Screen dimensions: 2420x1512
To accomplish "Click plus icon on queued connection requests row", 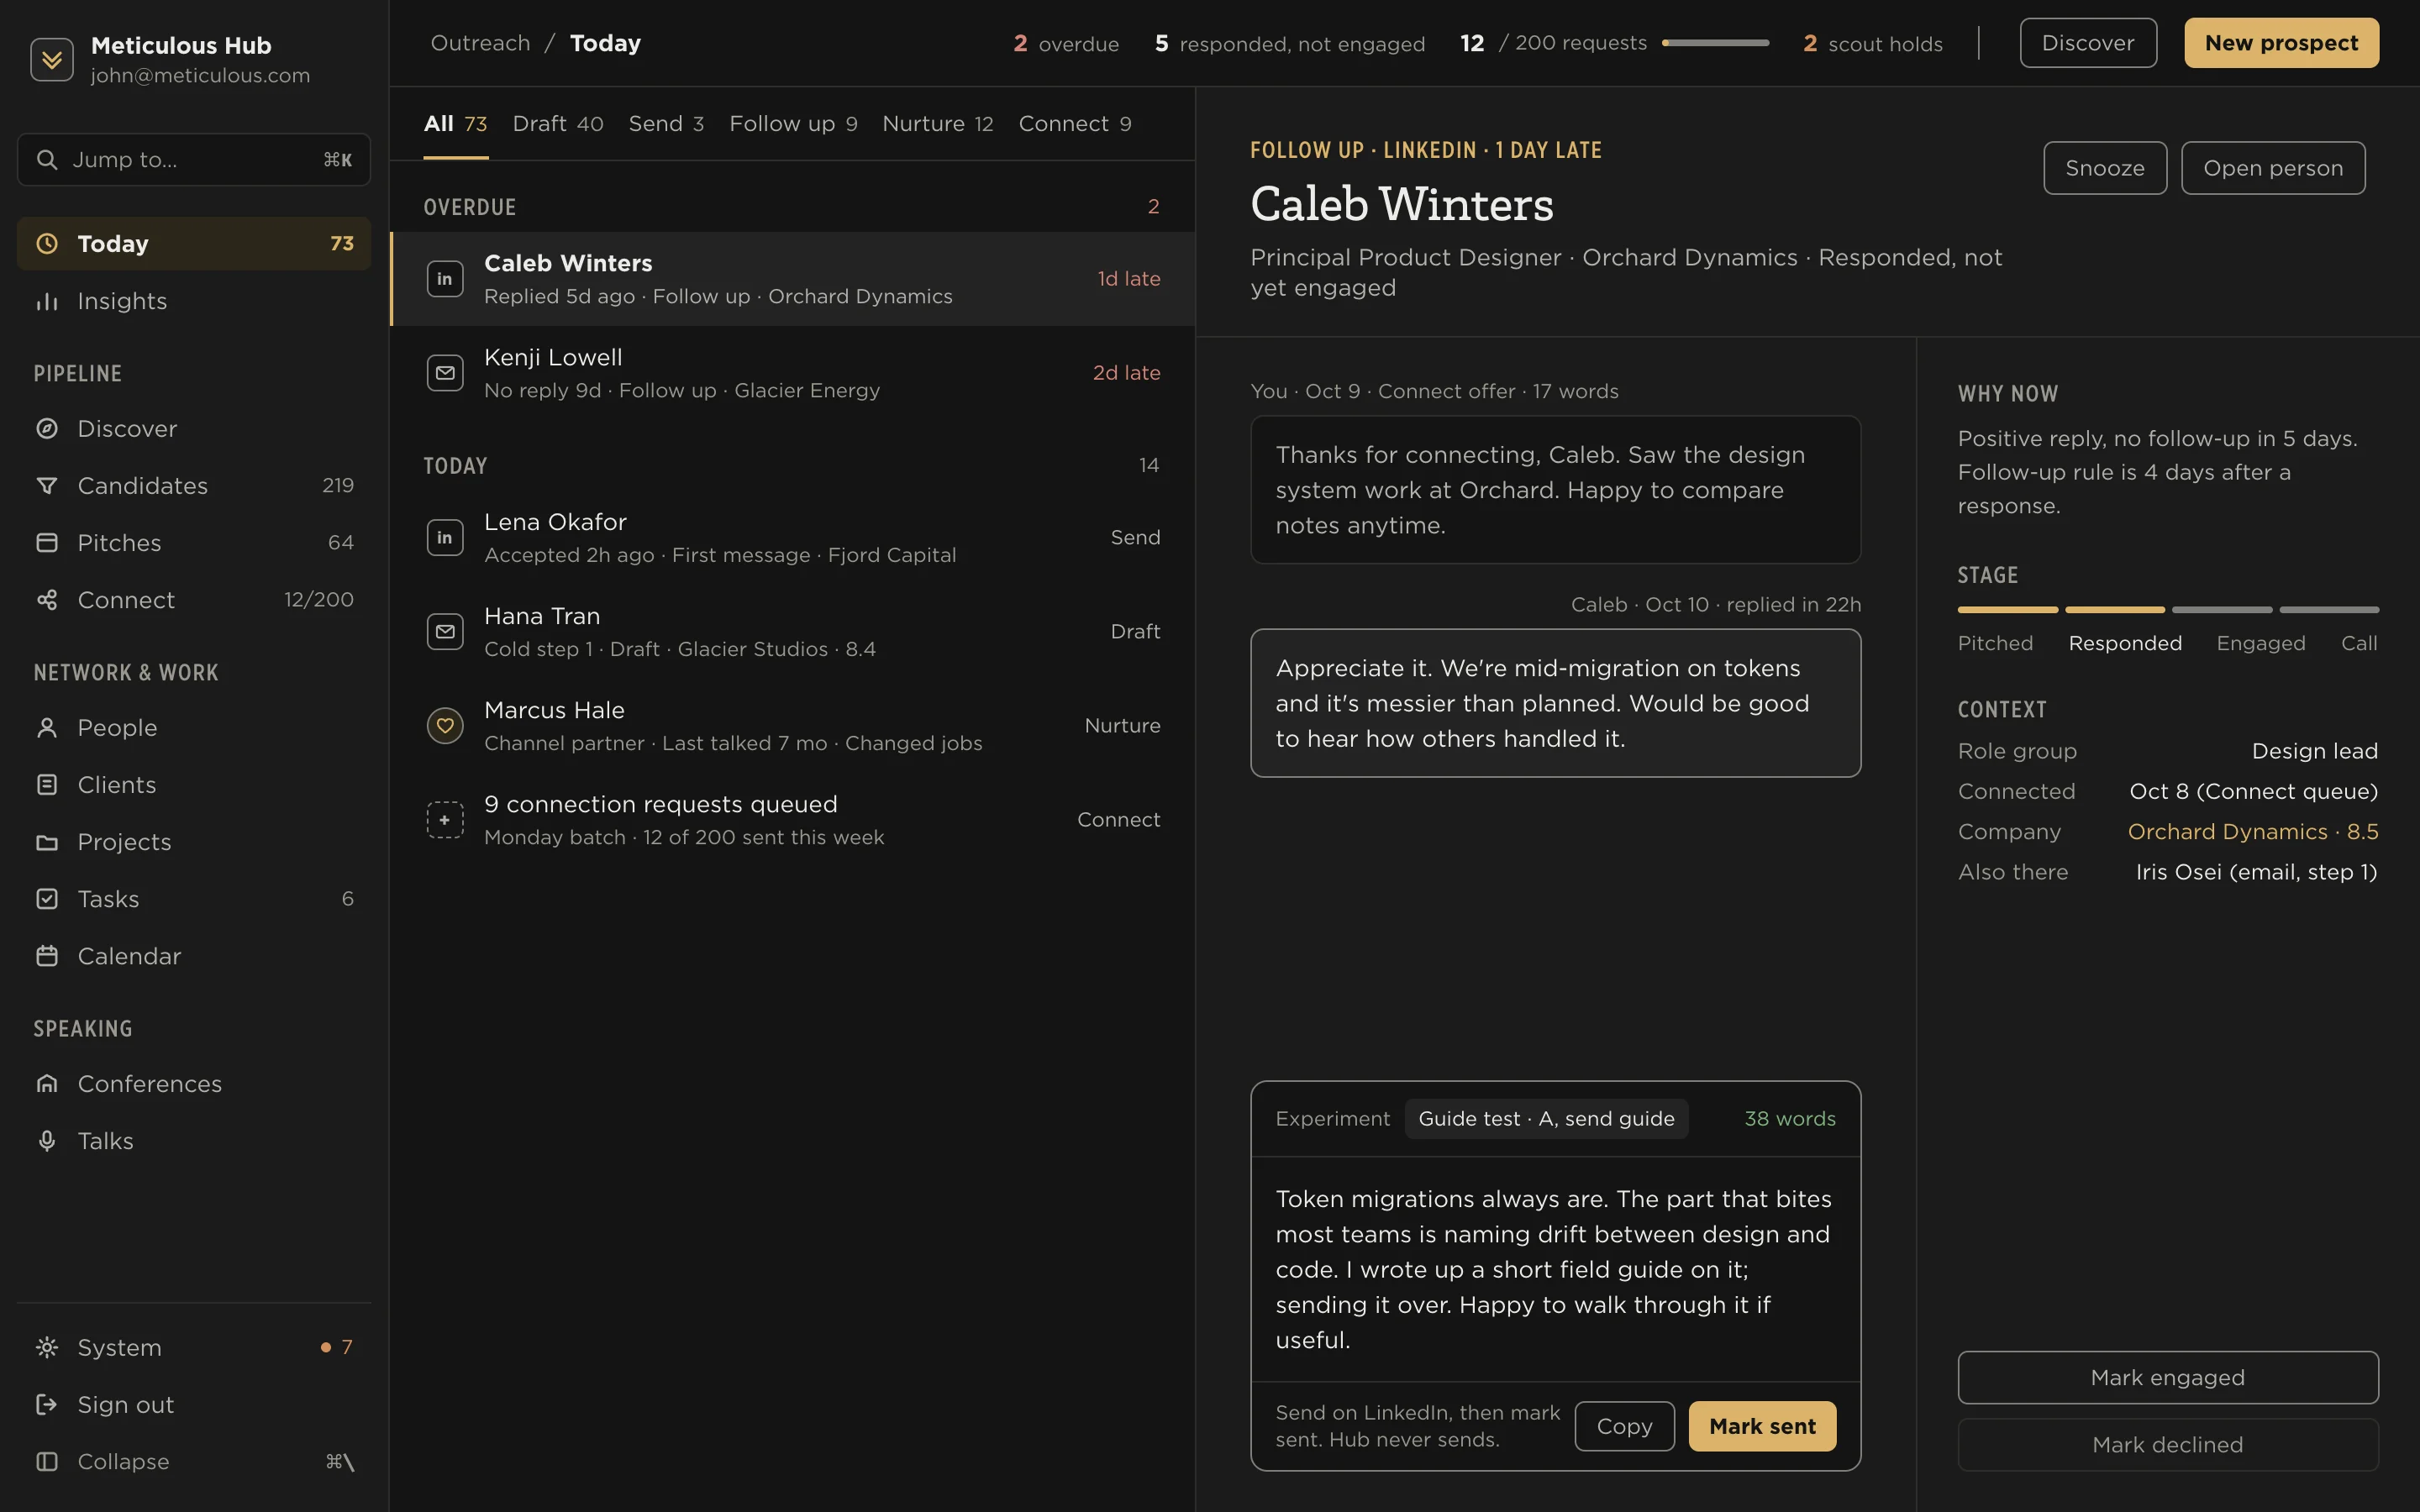I will tap(445, 819).
